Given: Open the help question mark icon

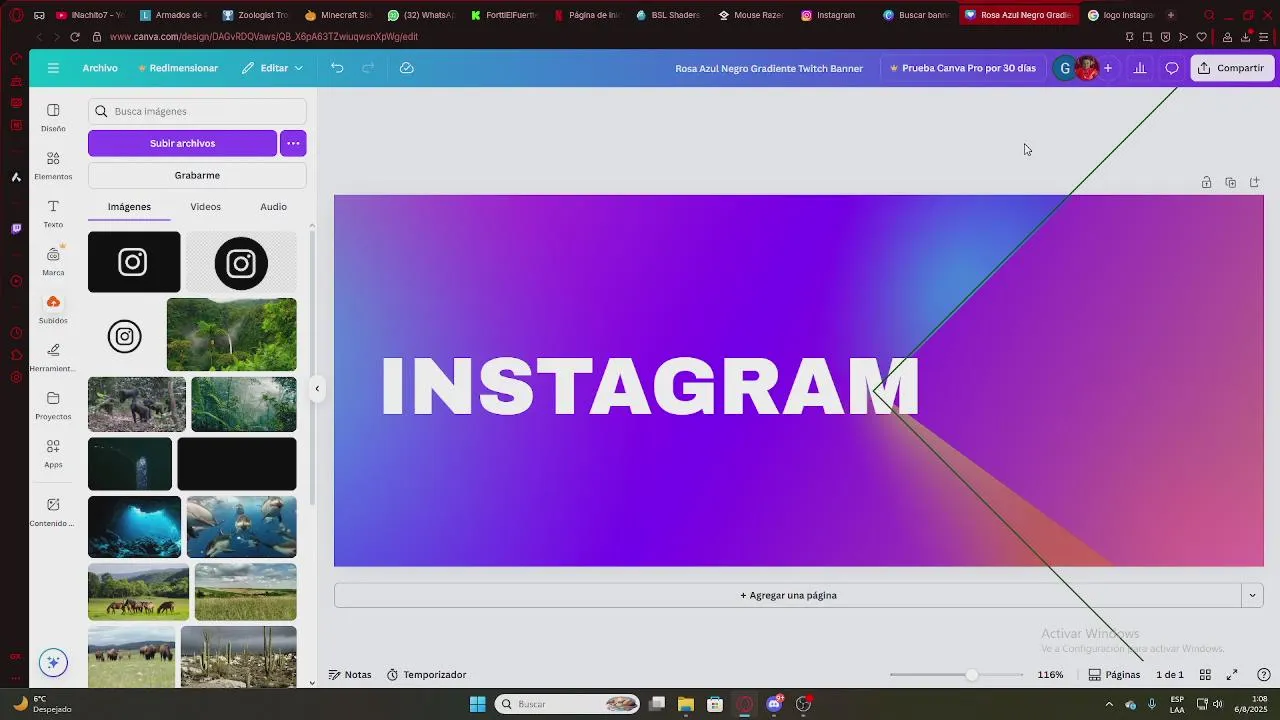Looking at the screenshot, I should click(x=1264, y=675).
